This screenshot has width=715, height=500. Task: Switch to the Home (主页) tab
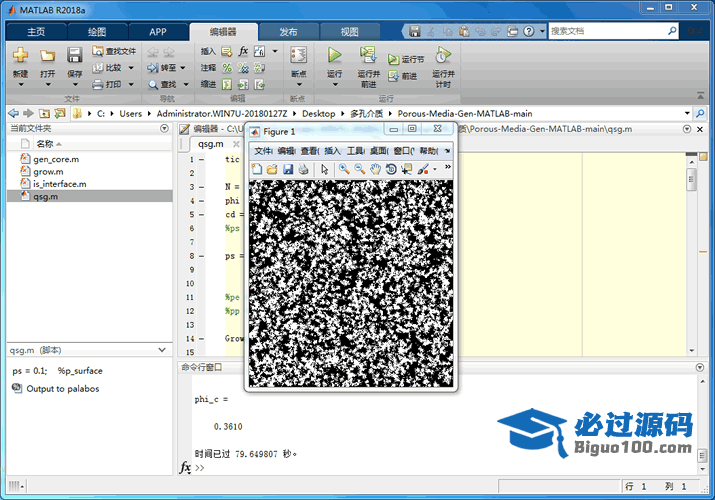click(36, 32)
